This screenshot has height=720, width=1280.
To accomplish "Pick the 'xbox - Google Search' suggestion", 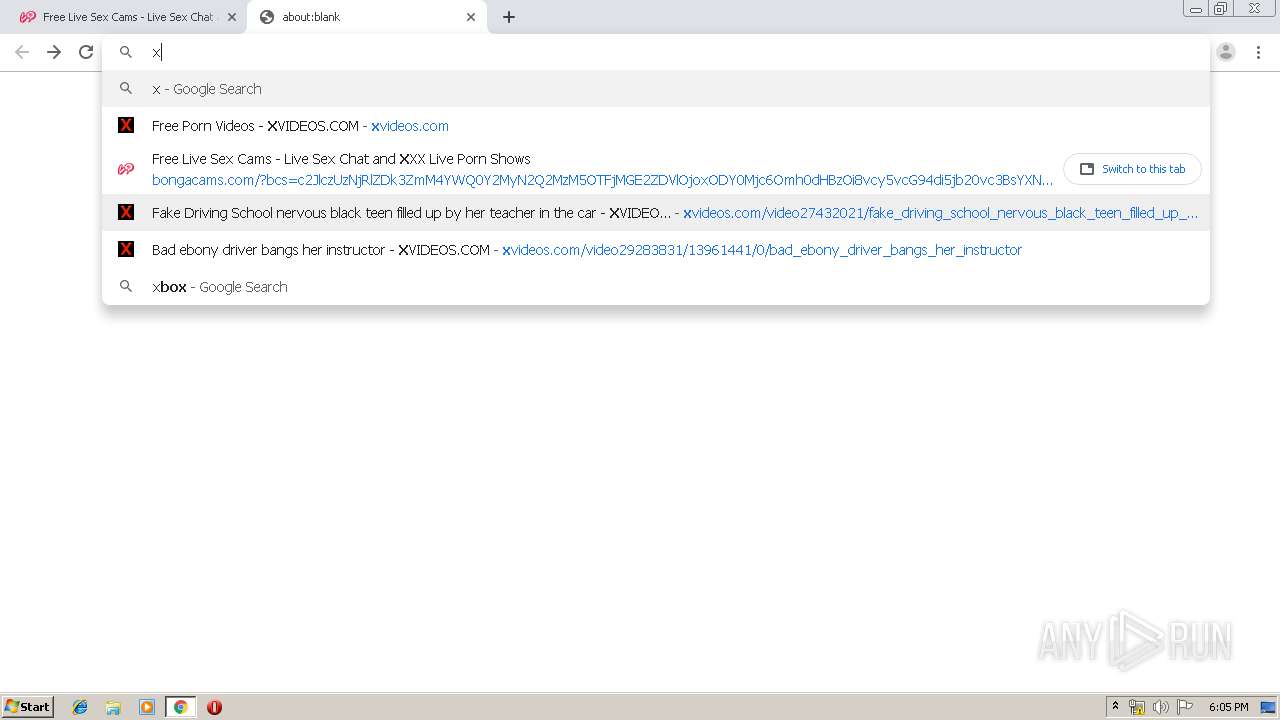I will pos(656,287).
